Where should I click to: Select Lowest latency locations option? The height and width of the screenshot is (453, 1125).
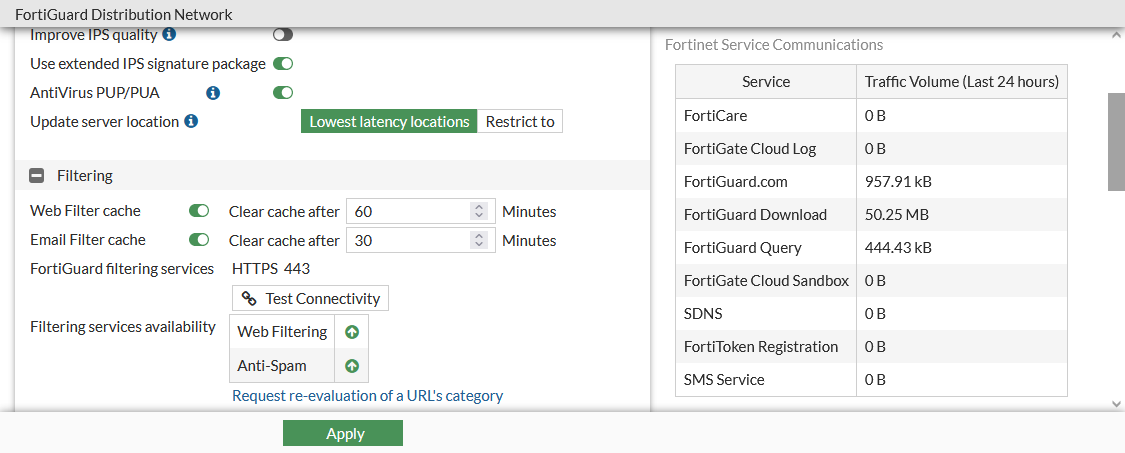pos(389,122)
